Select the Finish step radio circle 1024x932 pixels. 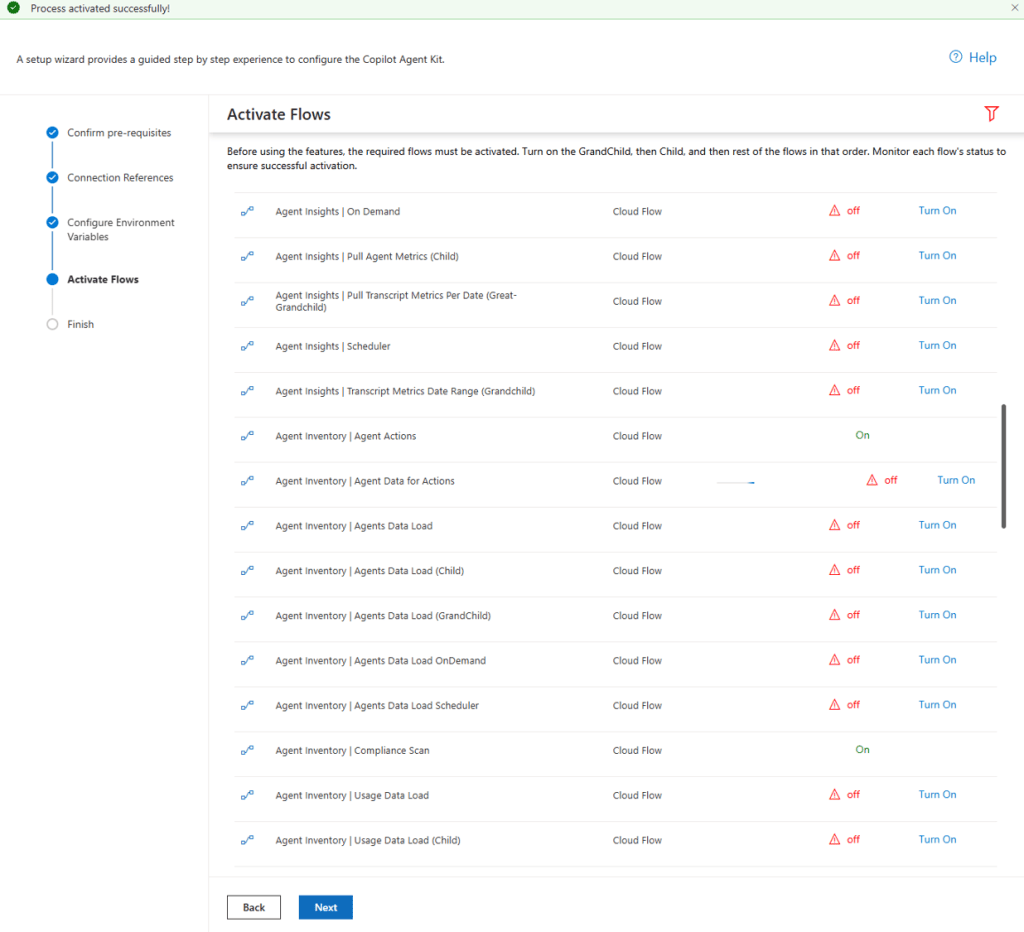52,324
